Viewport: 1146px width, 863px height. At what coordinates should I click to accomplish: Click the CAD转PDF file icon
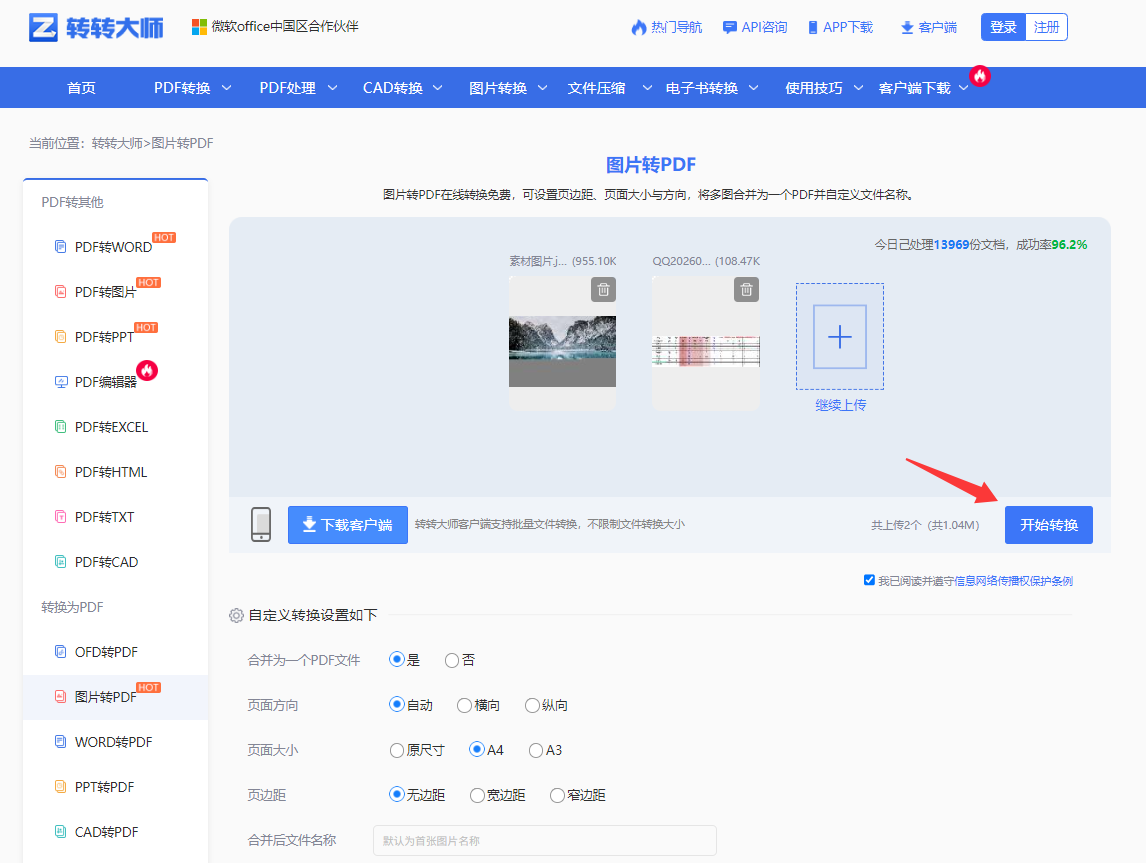coord(61,832)
